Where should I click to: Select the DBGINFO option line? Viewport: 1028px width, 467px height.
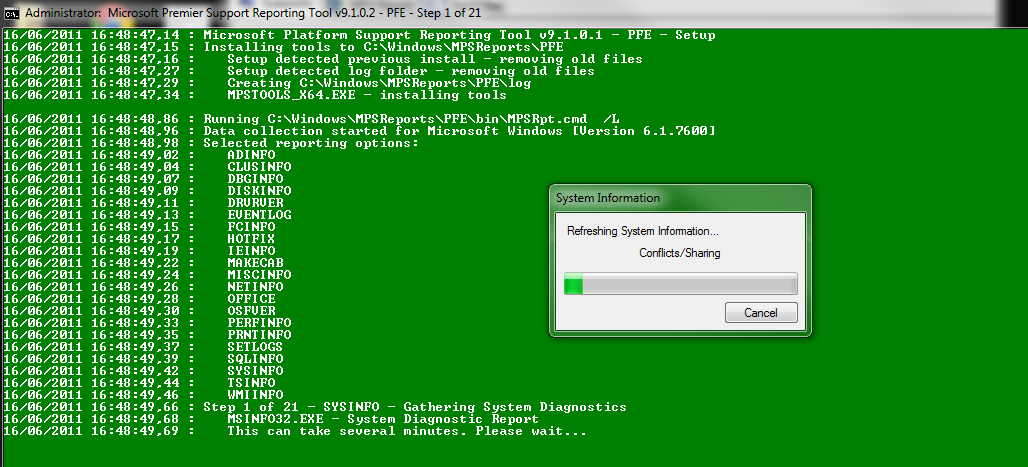(143, 178)
